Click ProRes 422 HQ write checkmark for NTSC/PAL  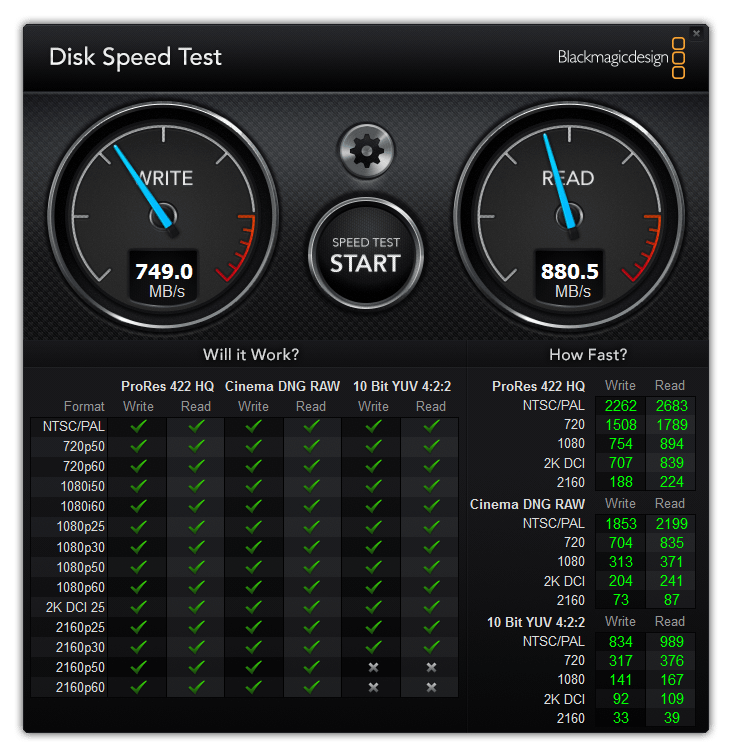[x=138, y=426]
